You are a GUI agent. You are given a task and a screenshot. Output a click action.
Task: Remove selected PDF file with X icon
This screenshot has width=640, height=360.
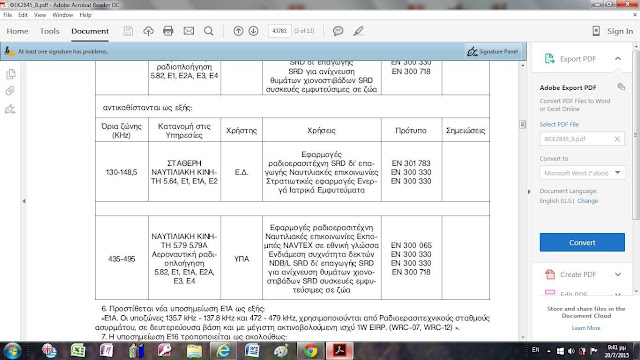[x=617, y=139]
